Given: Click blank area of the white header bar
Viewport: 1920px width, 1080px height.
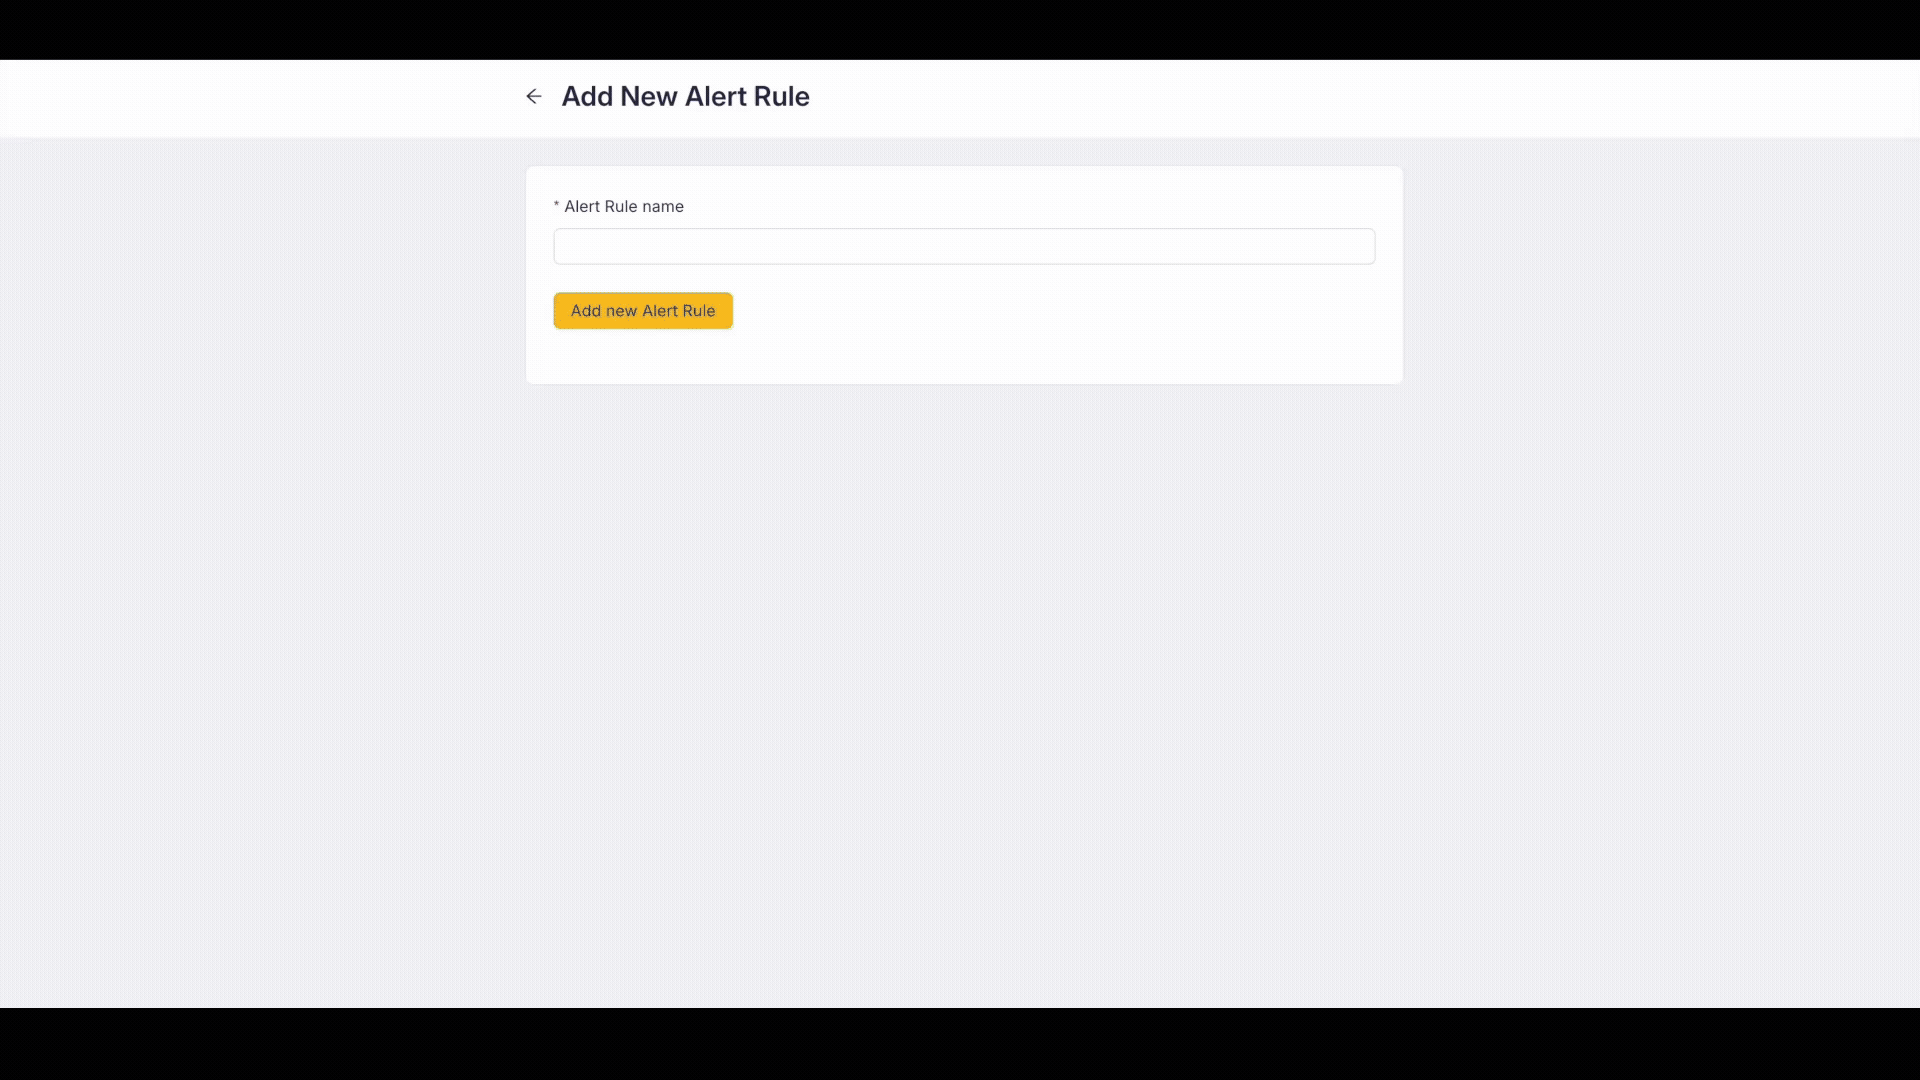Looking at the screenshot, I should tap(1300, 98).
